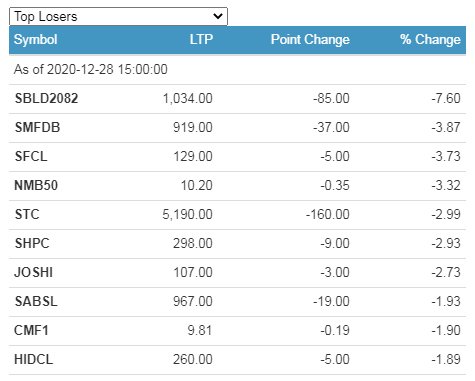
Task: Sort by Point Change column header
Action: point(310,40)
